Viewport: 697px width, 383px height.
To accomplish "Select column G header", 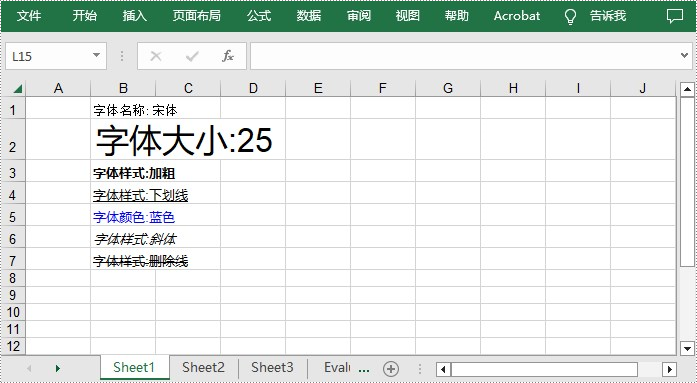I will point(448,88).
